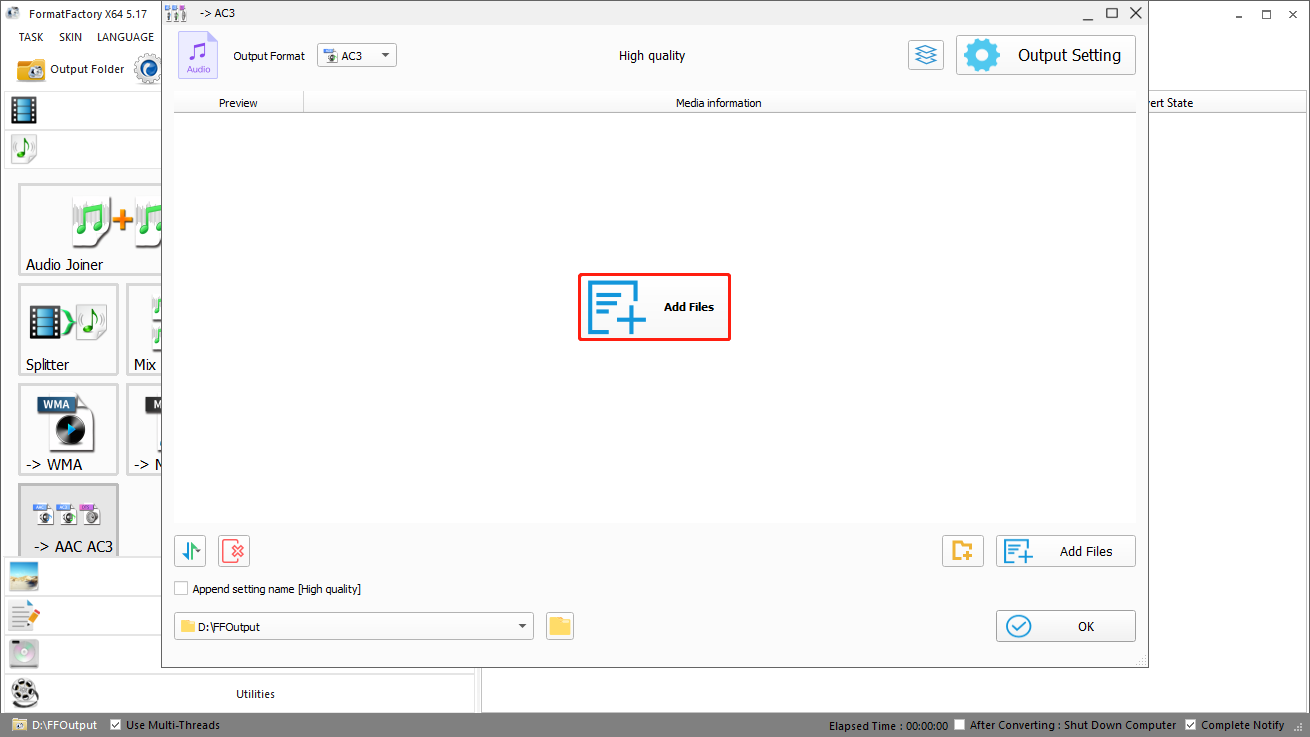Click the stacked layers icon button
Viewport: 1310px width, 737px height.
click(x=926, y=55)
